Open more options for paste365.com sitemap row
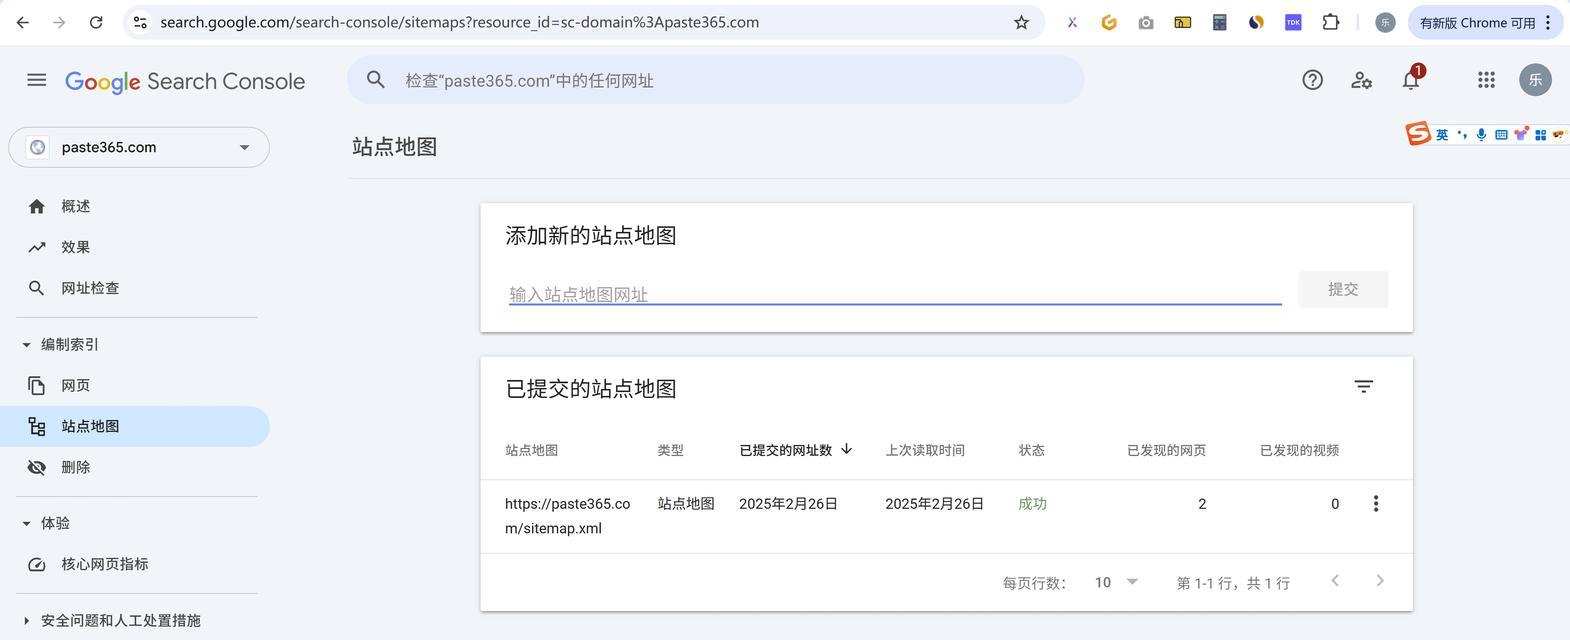 tap(1375, 504)
